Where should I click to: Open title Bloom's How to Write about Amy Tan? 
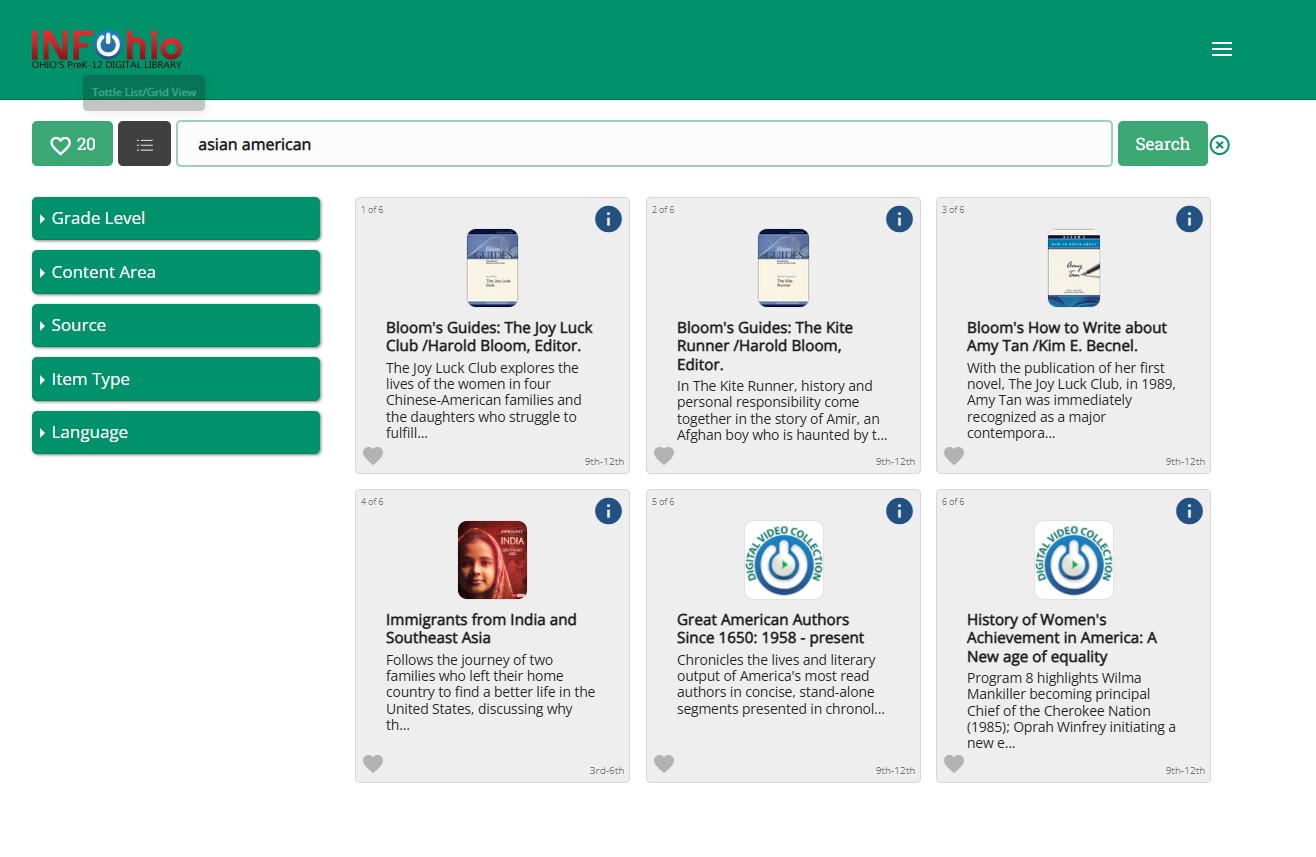click(x=1067, y=337)
